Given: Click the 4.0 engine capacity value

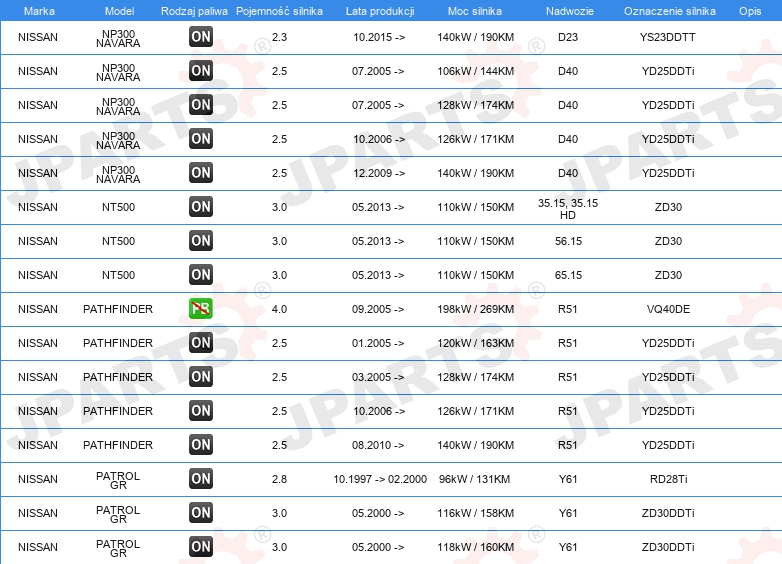Looking at the screenshot, I should (279, 309).
